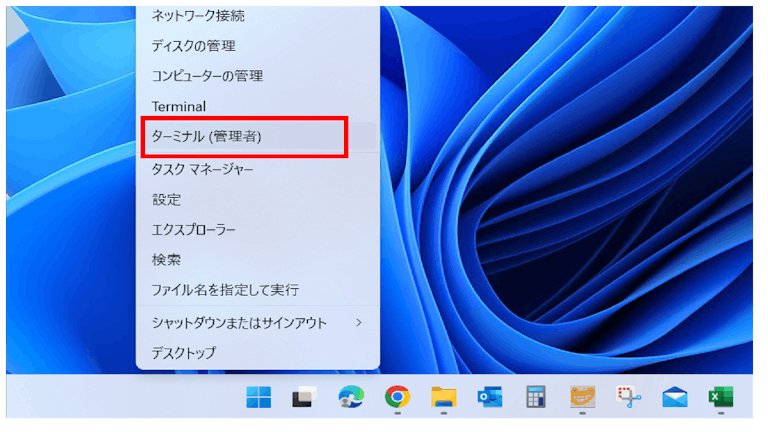Viewport: 768px width, 432px height.
Task: Launch Microsoft Edge from the taskbar
Action: pyautogui.click(x=351, y=397)
